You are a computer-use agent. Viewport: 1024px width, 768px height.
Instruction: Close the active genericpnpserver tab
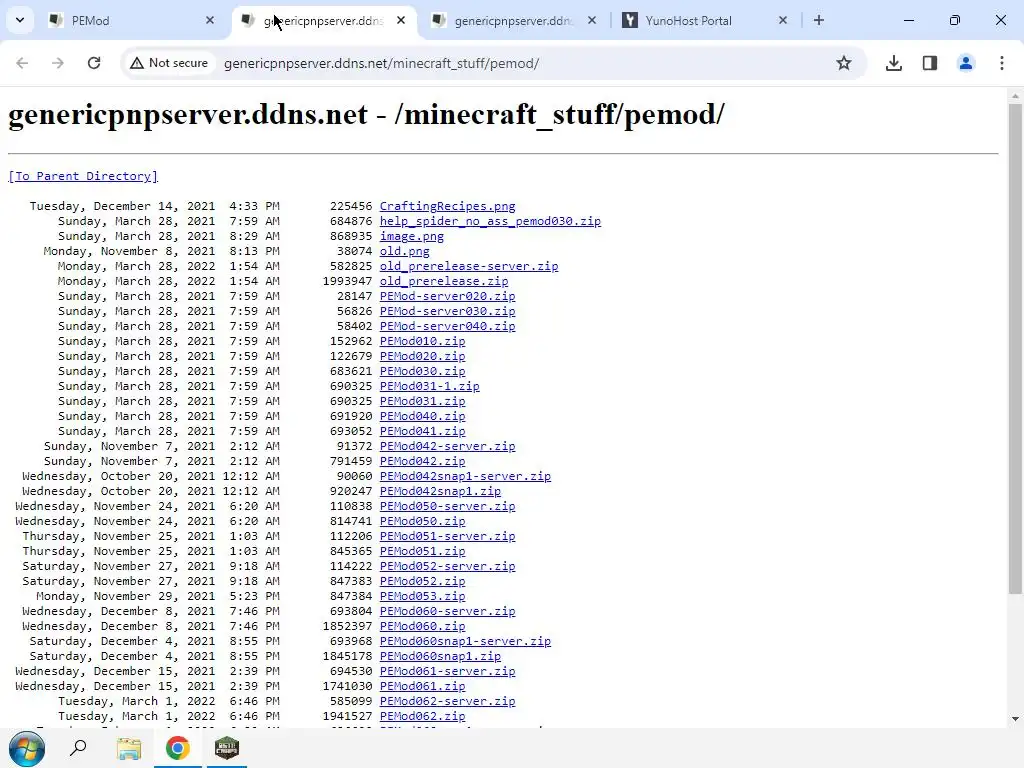pos(401,20)
